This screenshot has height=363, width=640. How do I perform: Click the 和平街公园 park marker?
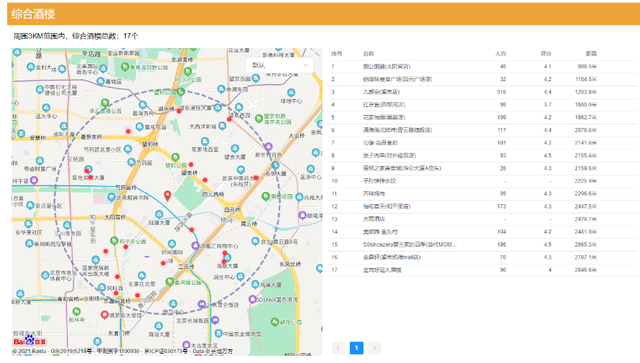pos(114,241)
